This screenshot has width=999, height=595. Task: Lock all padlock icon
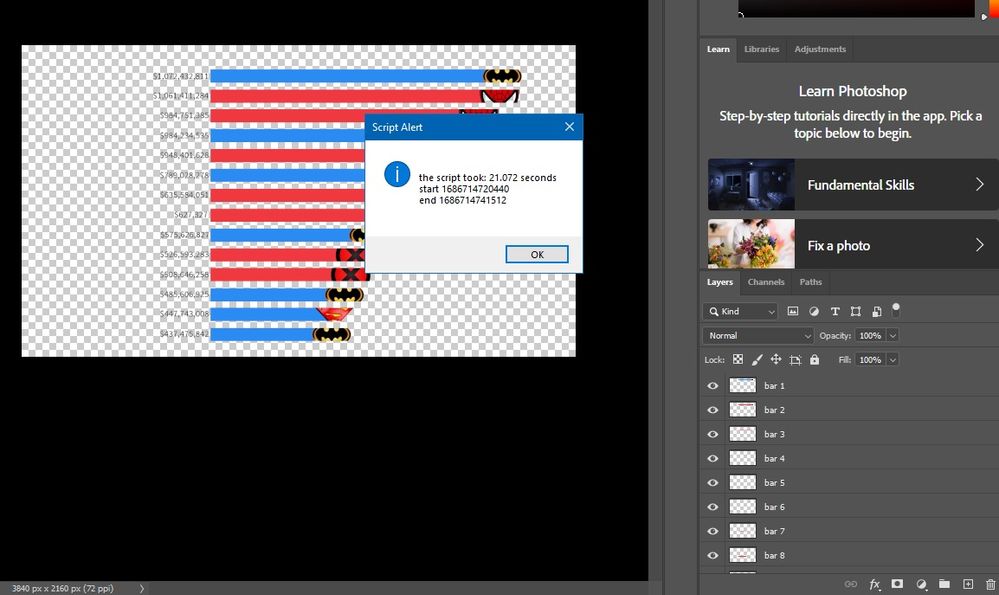pos(814,359)
